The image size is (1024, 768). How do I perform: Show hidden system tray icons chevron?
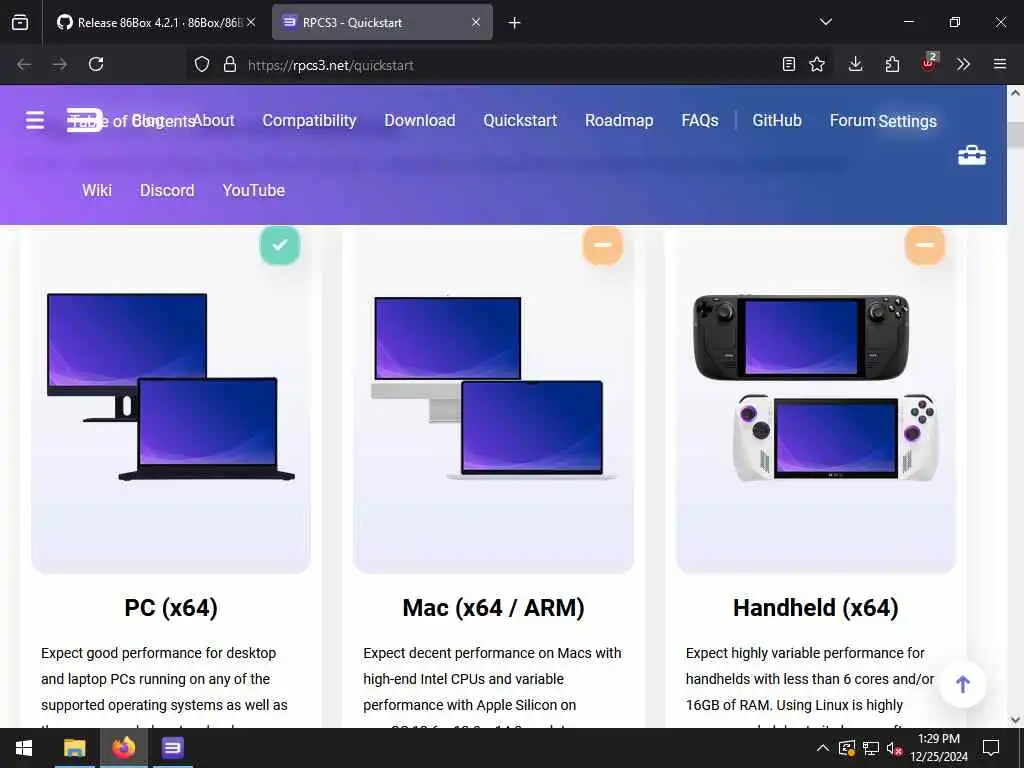[x=823, y=748]
